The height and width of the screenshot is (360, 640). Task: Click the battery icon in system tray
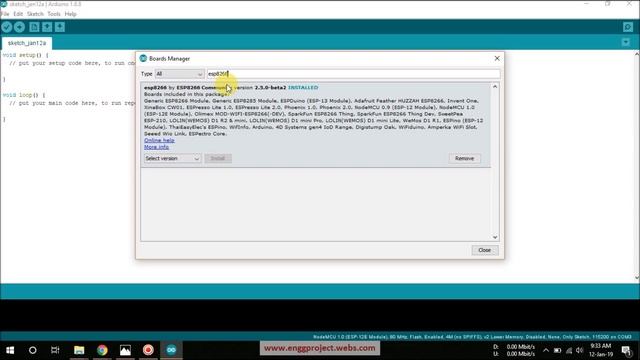[x=557, y=350]
